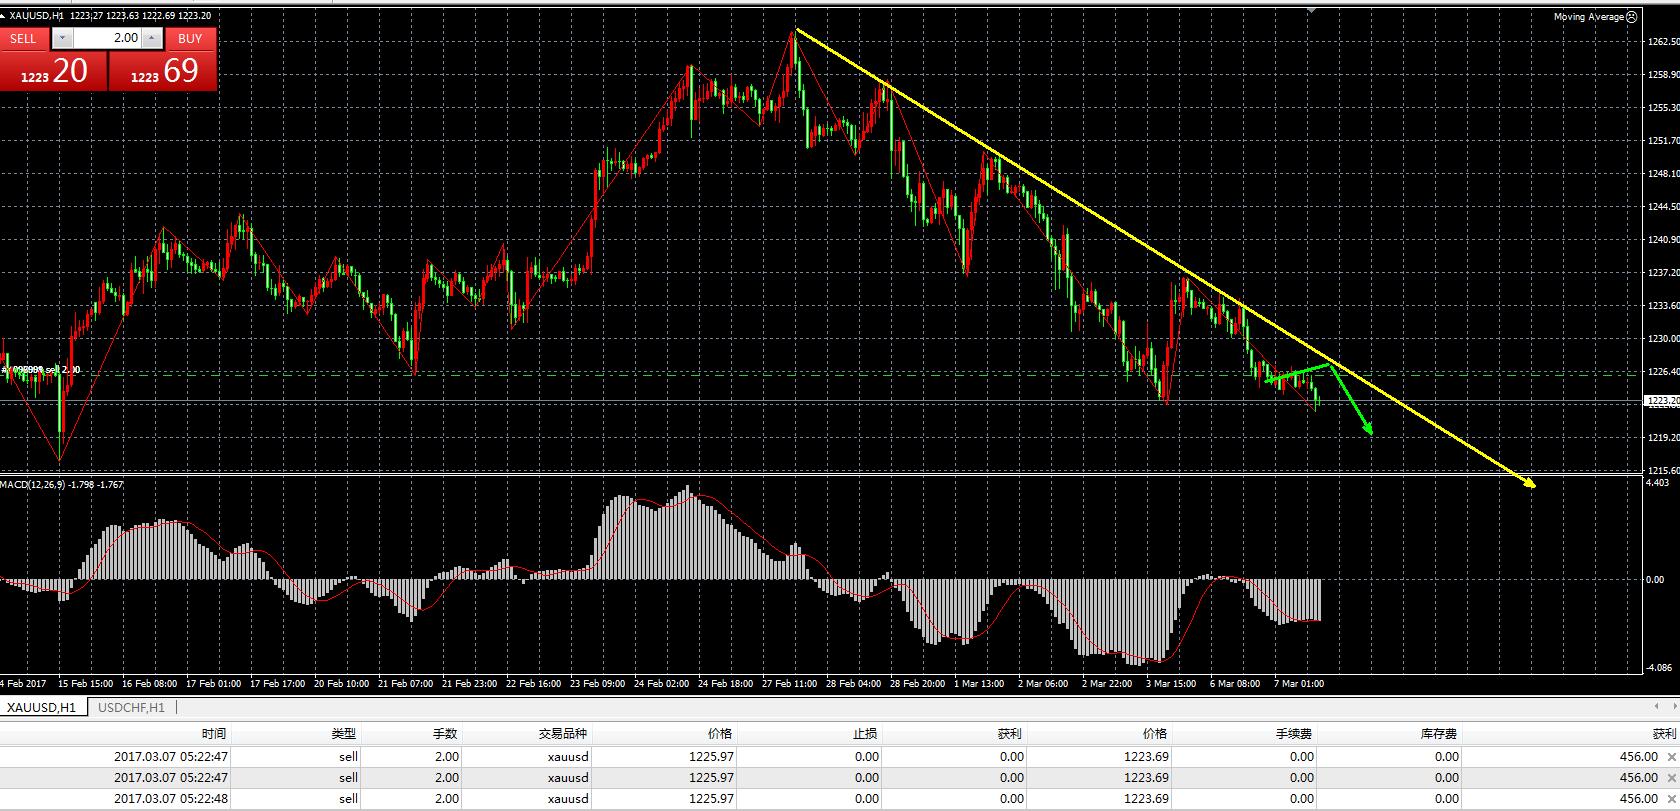
Task: Close the second sell order with X
Action: point(1670,777)
